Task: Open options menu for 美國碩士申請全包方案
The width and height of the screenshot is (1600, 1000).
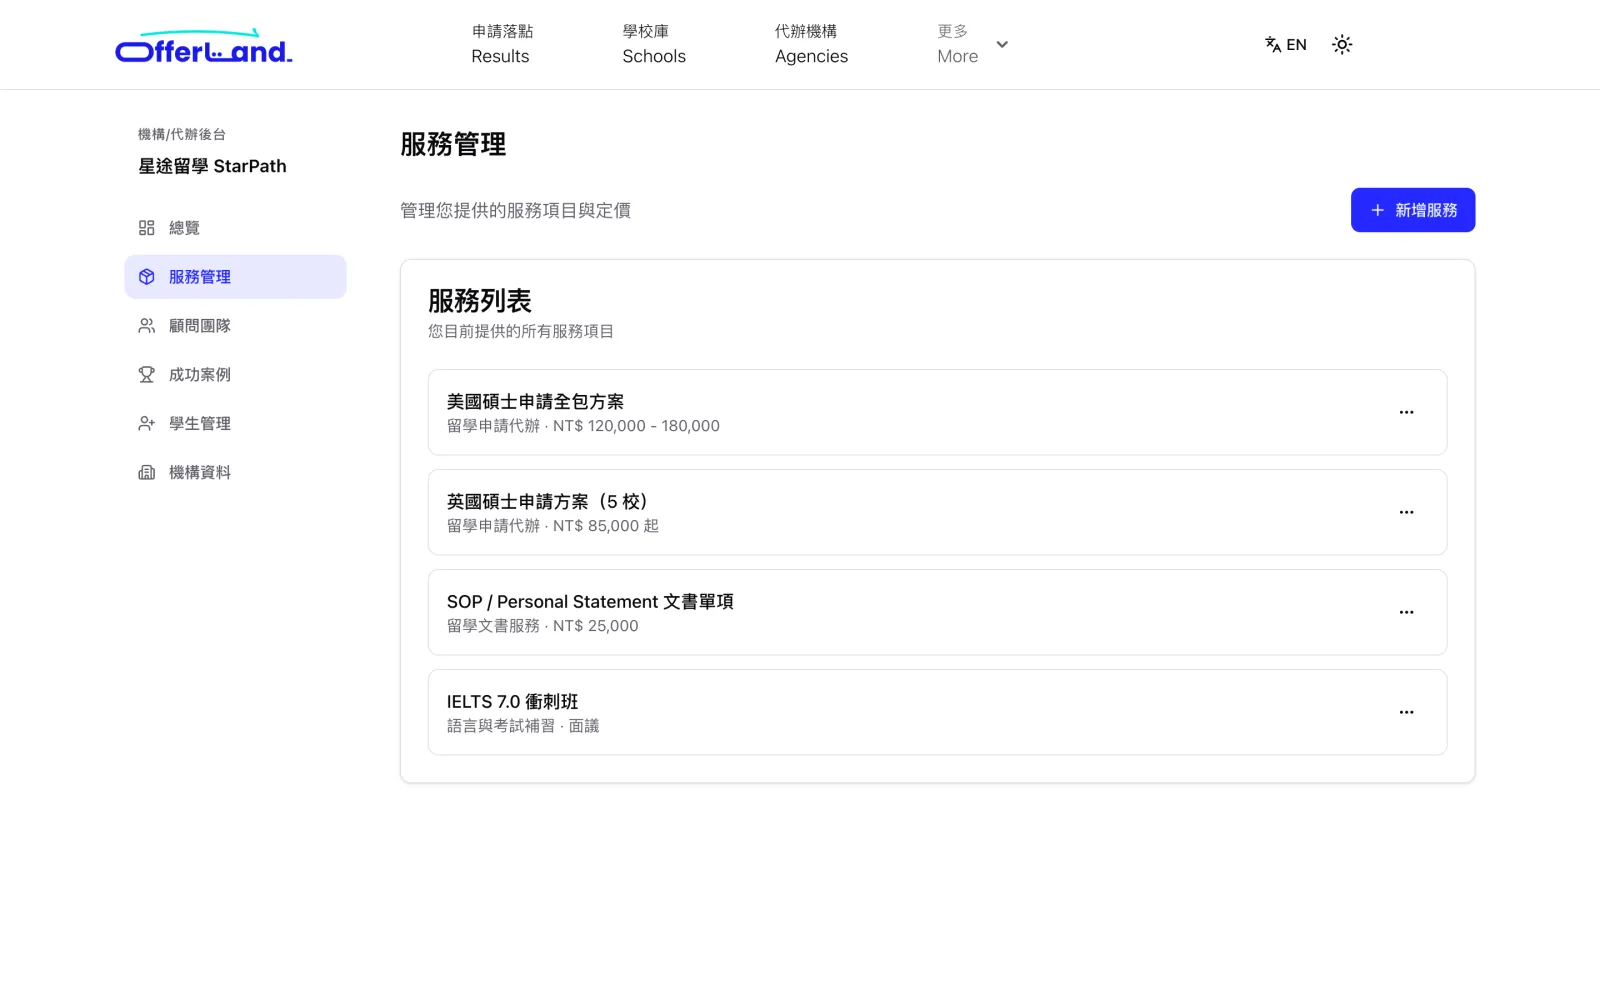Action: coord(1407,412)
